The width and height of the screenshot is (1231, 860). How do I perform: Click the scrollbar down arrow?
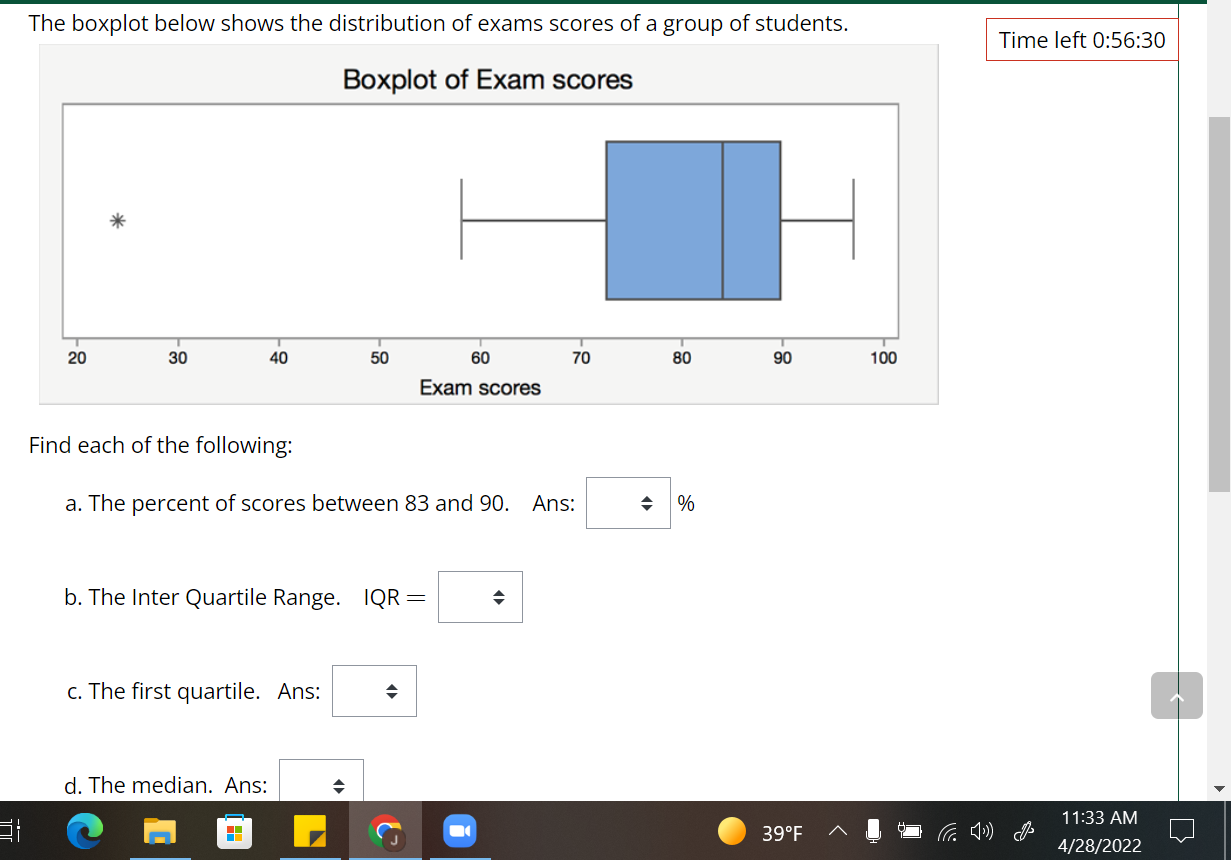click(x=1219, y=789)
